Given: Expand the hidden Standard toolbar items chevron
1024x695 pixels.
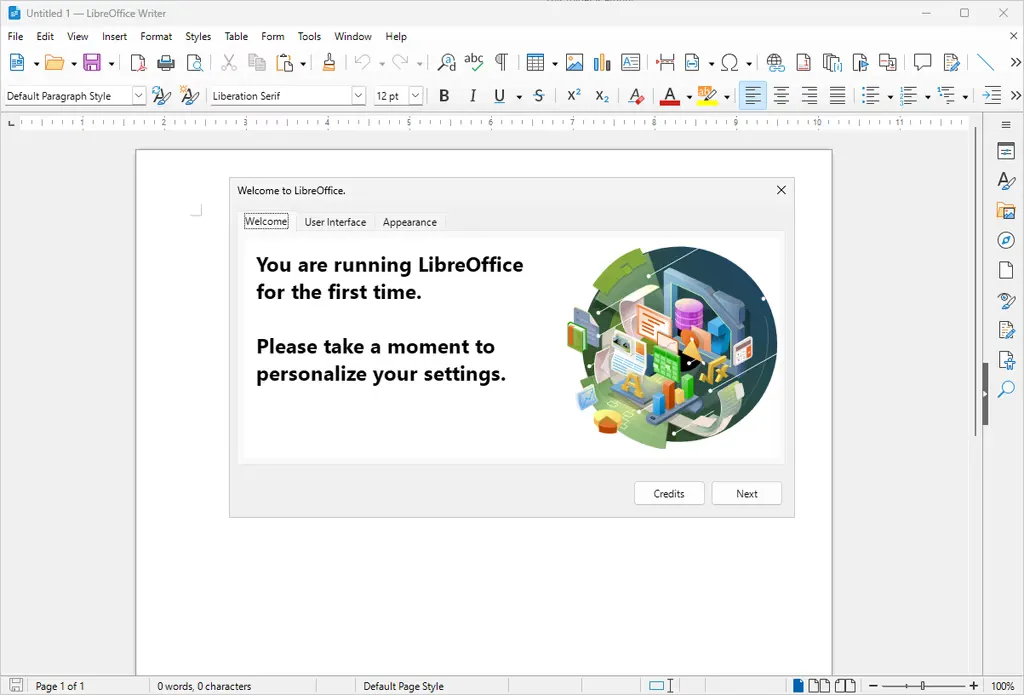Looking at the screenshot, I should click(x=1015, y=63).
